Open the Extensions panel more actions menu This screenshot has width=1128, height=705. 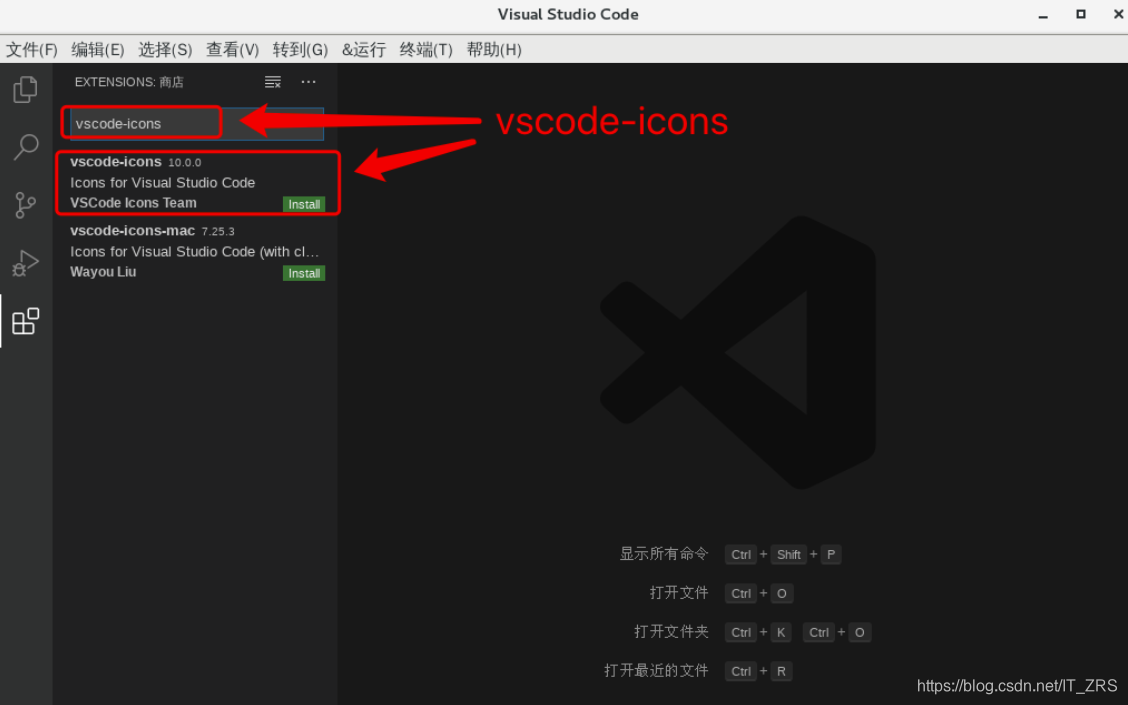pos(309,82)
